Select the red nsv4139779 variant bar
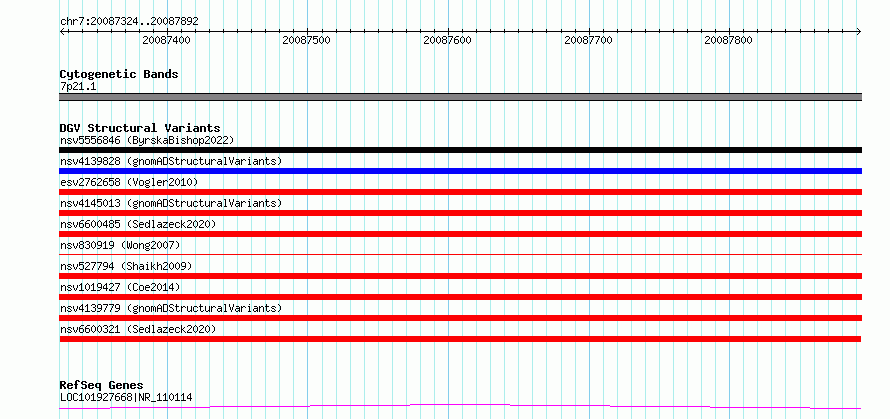 [x=460, y=318]
